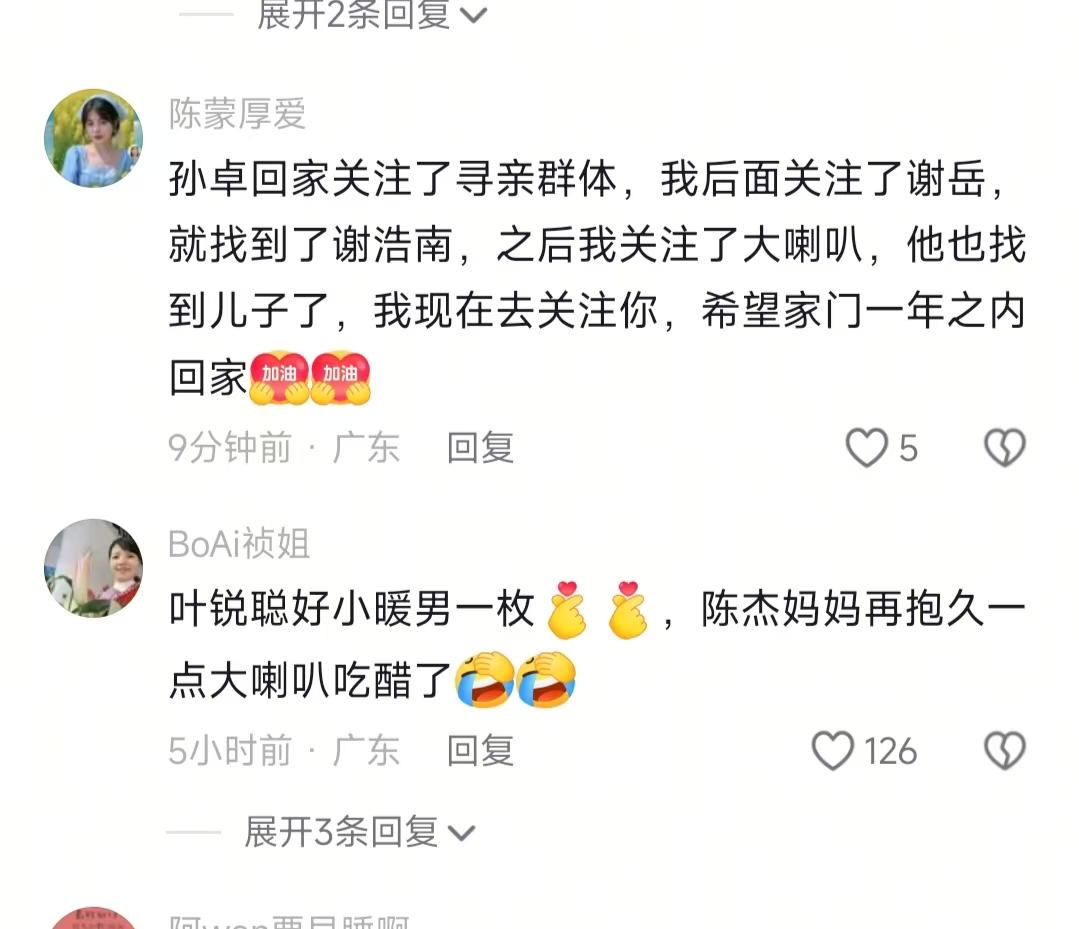This screenshot has width=1079, height=929.
Task: Select the comment text 叶锐聪好小暖男一枚
Action: (x=352, y=610)
